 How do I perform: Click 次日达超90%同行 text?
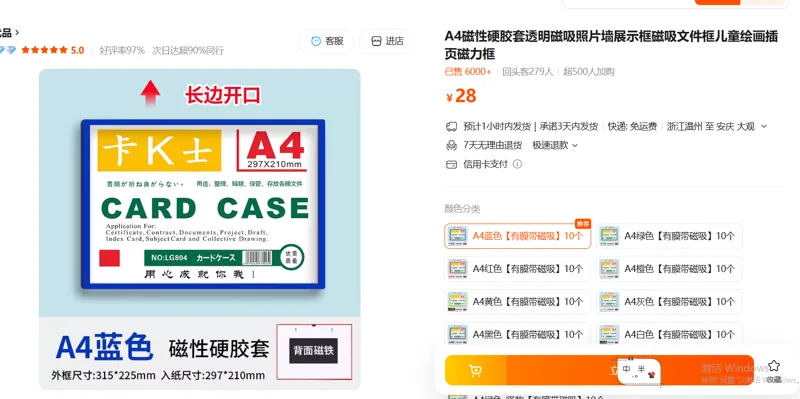click(188, 51)
